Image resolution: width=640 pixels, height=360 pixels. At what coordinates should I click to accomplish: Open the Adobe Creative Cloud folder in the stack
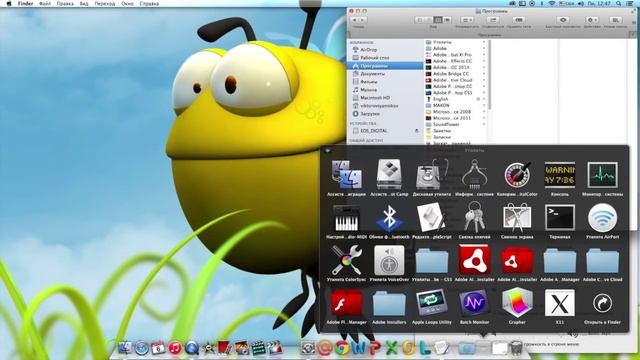602,260
